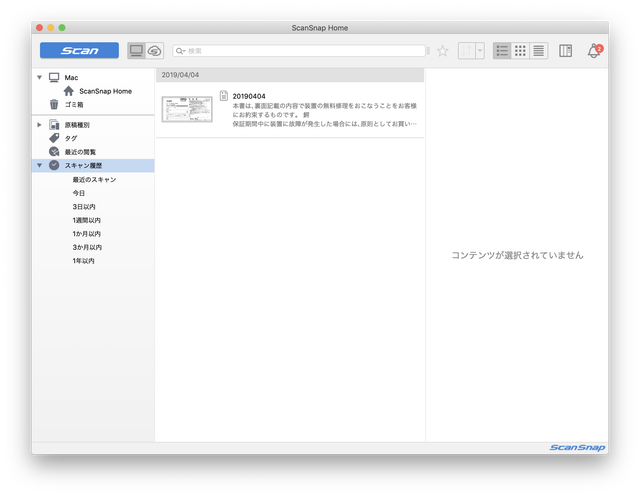Click the sort order arrows button
This screenshot has height=496, width=640.
pos(467,51)
